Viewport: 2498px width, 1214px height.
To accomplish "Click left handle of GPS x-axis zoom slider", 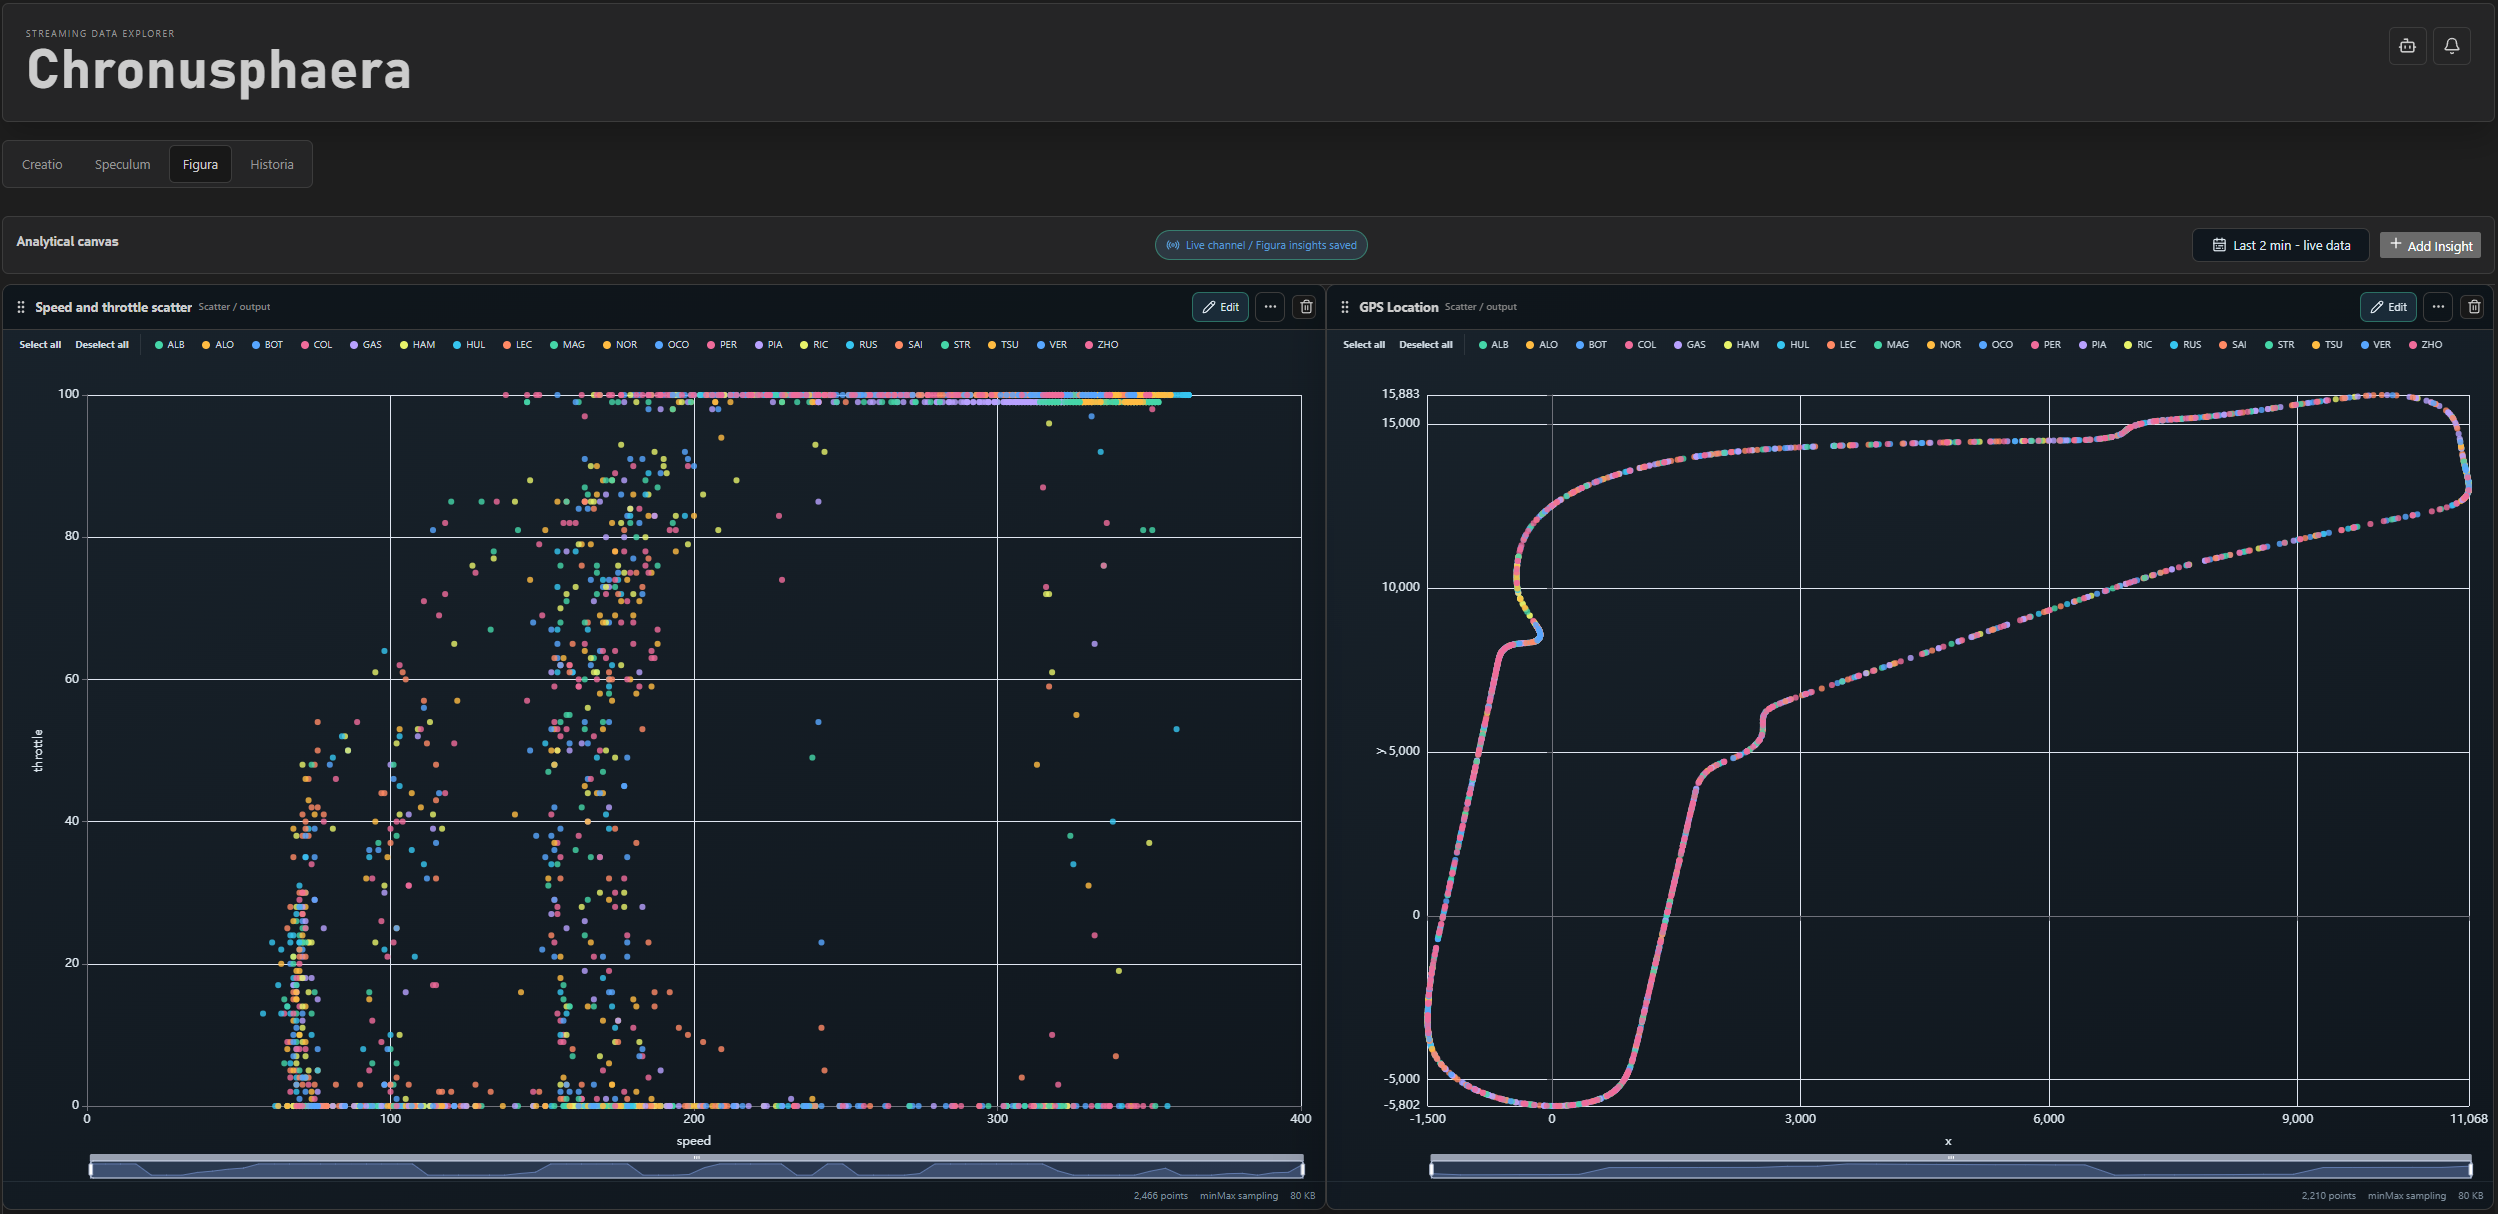I will 1431,1169.
